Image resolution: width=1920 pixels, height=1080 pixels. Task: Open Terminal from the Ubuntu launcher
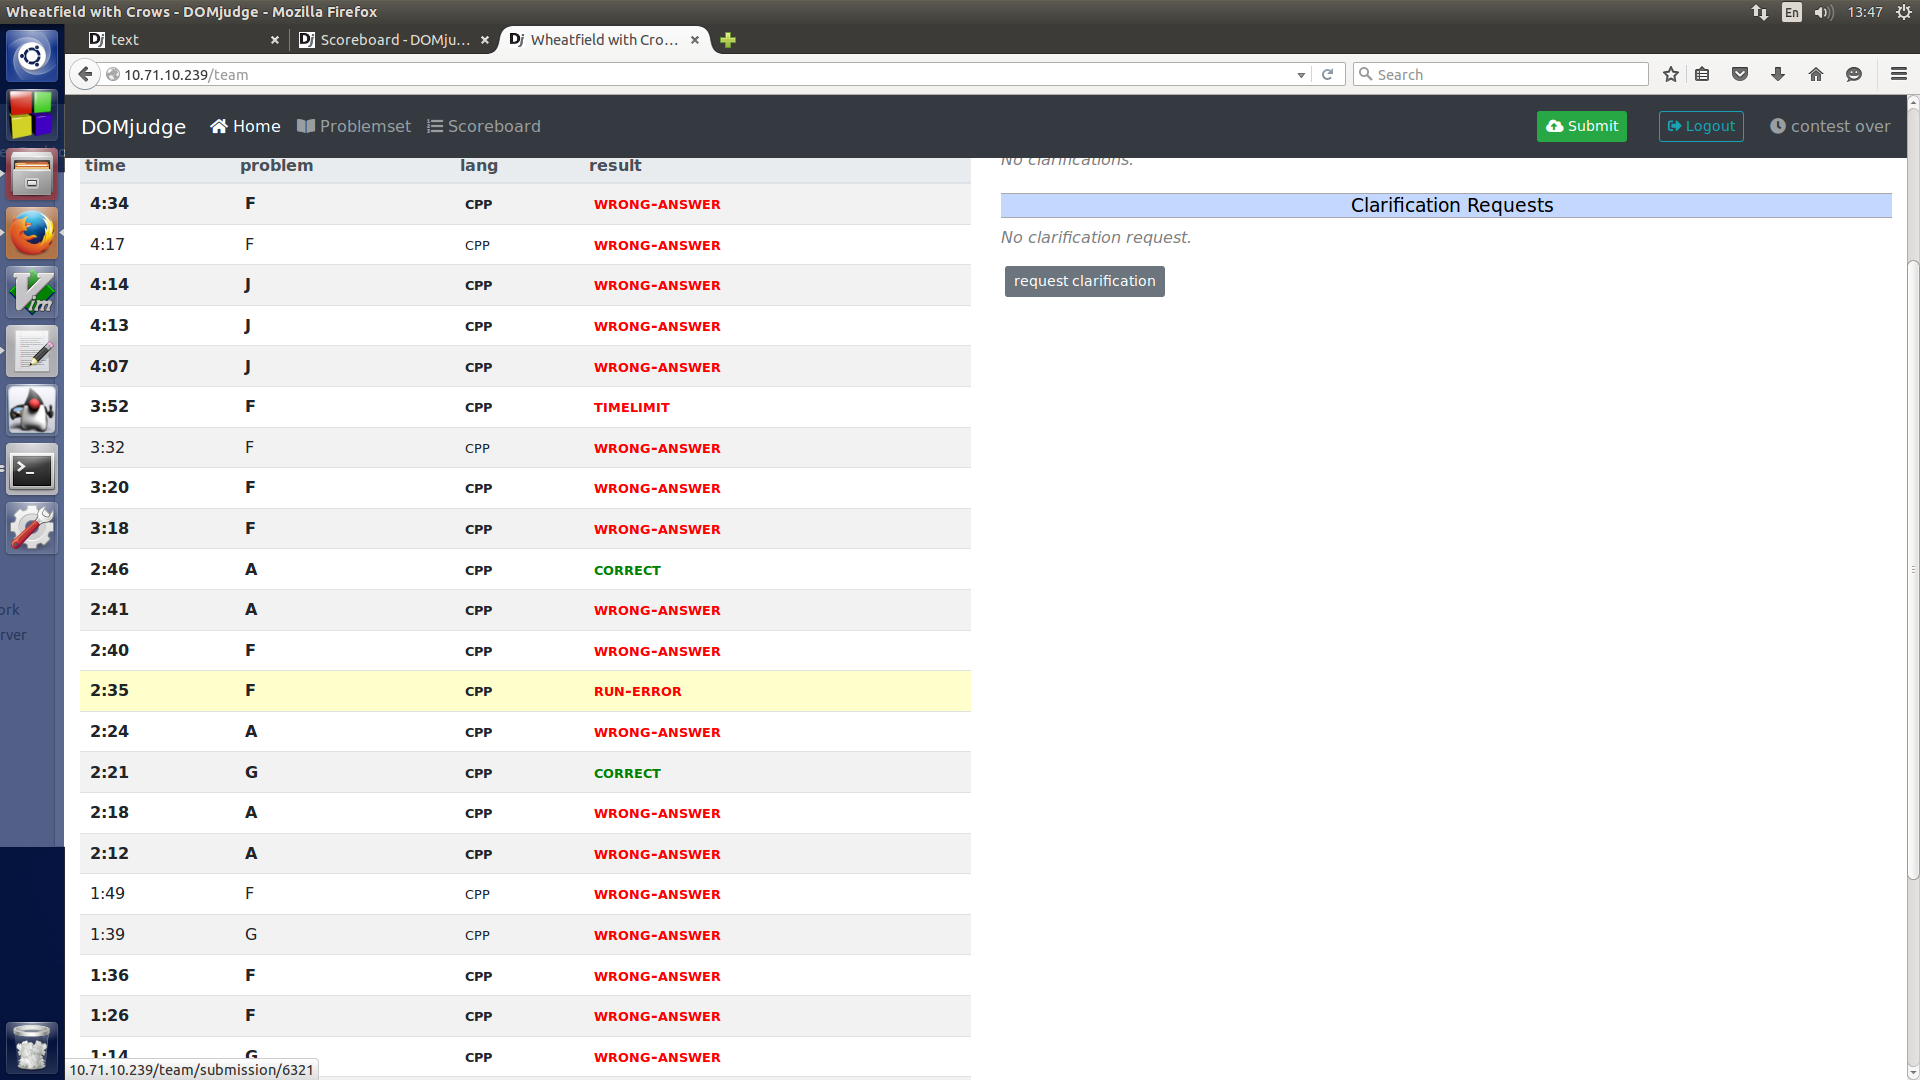pos(32,470)
